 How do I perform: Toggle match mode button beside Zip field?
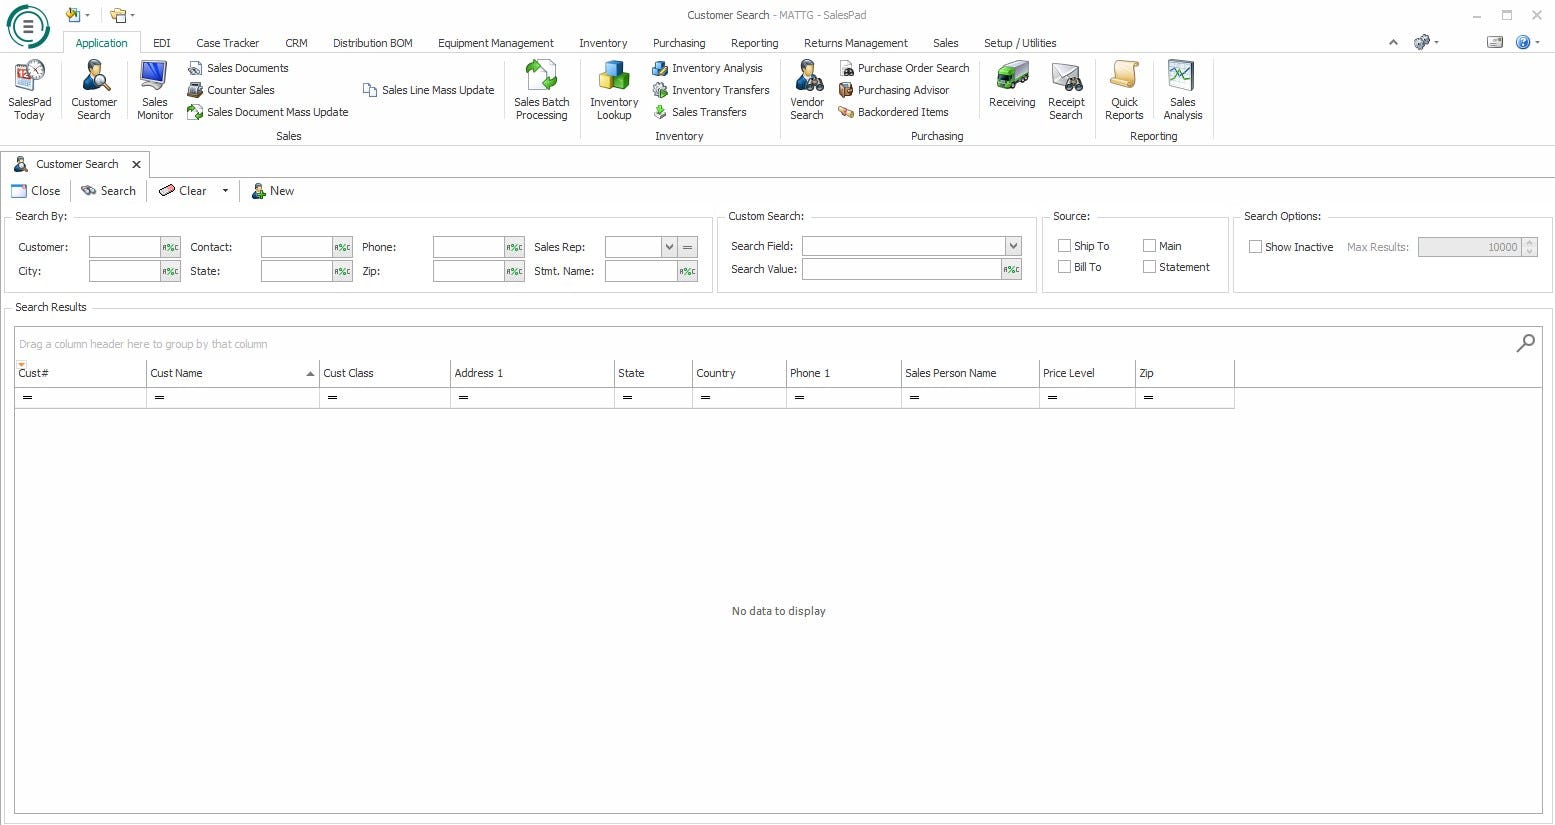[515, 271]
